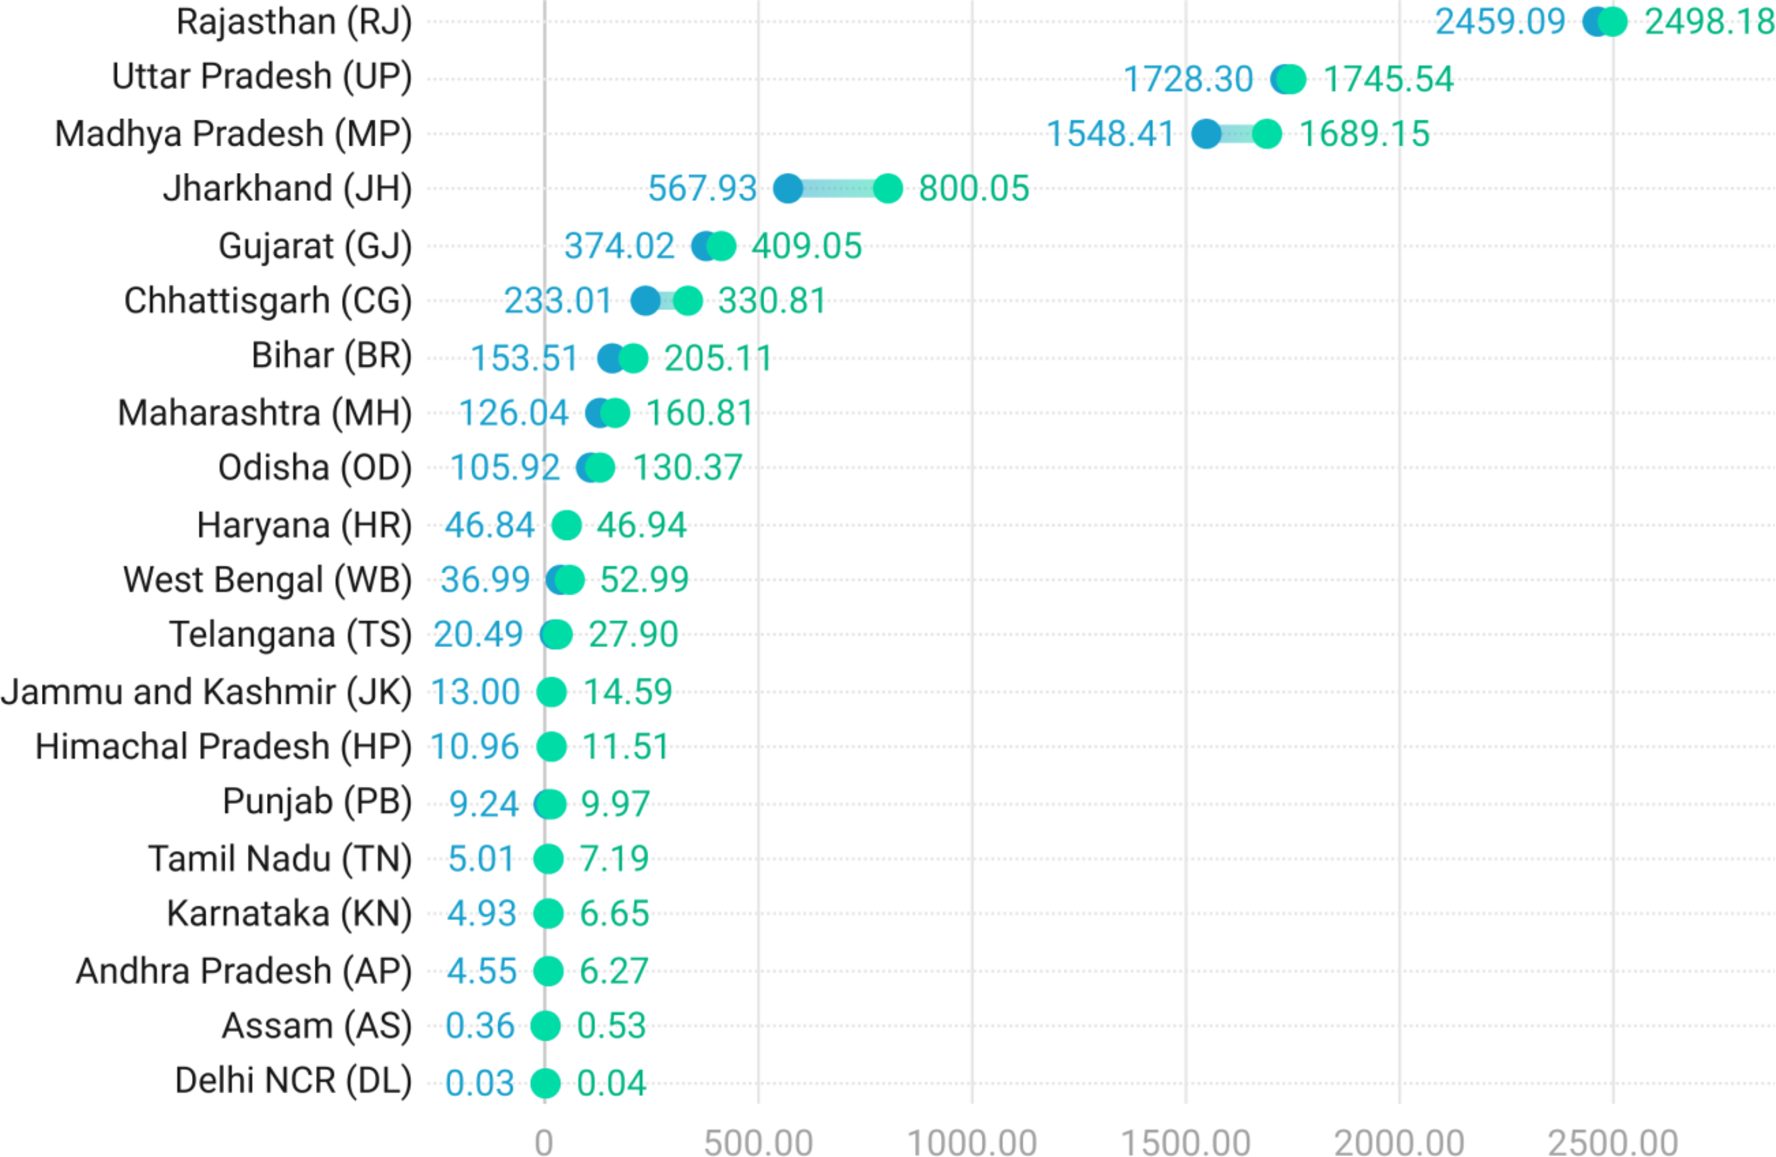1776x1157 pixels.
Task: Click the 2498.18 value for Rajasthan
Action: [x=1709, y=22]
